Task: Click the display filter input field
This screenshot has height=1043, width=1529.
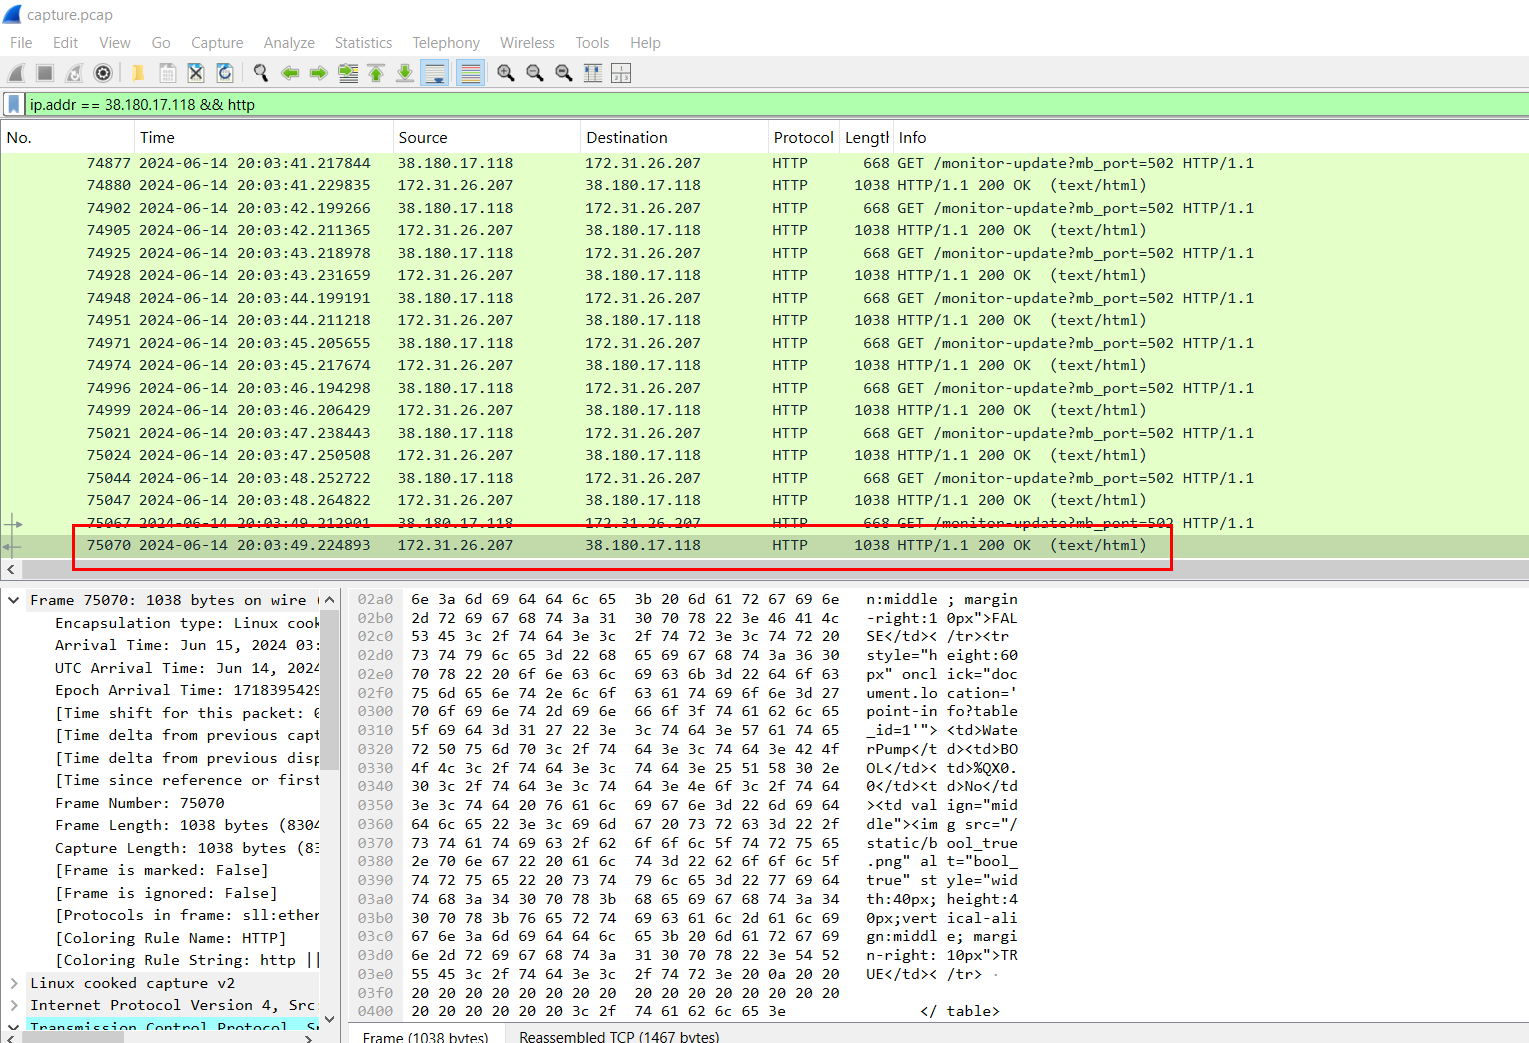Action: point(700,104)
